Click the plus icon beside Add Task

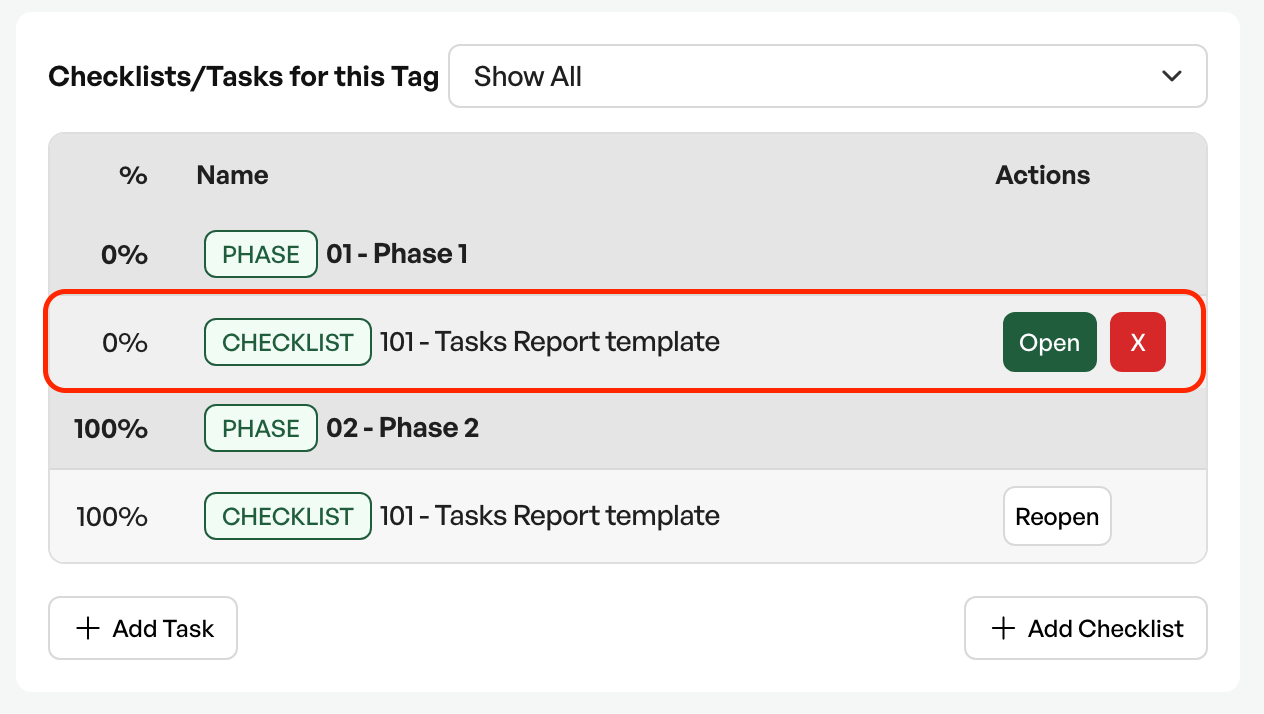pyautogui.click(x=88, y=628)
